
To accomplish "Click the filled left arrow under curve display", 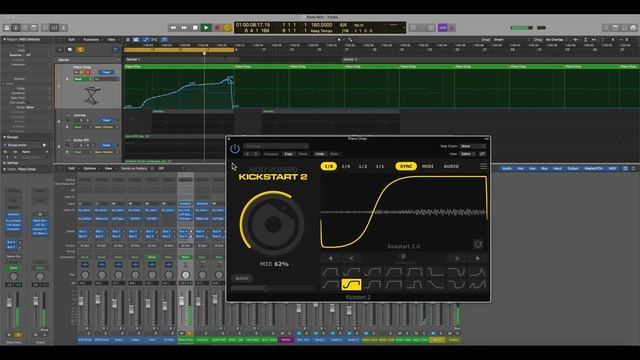I will pos(330,258).
